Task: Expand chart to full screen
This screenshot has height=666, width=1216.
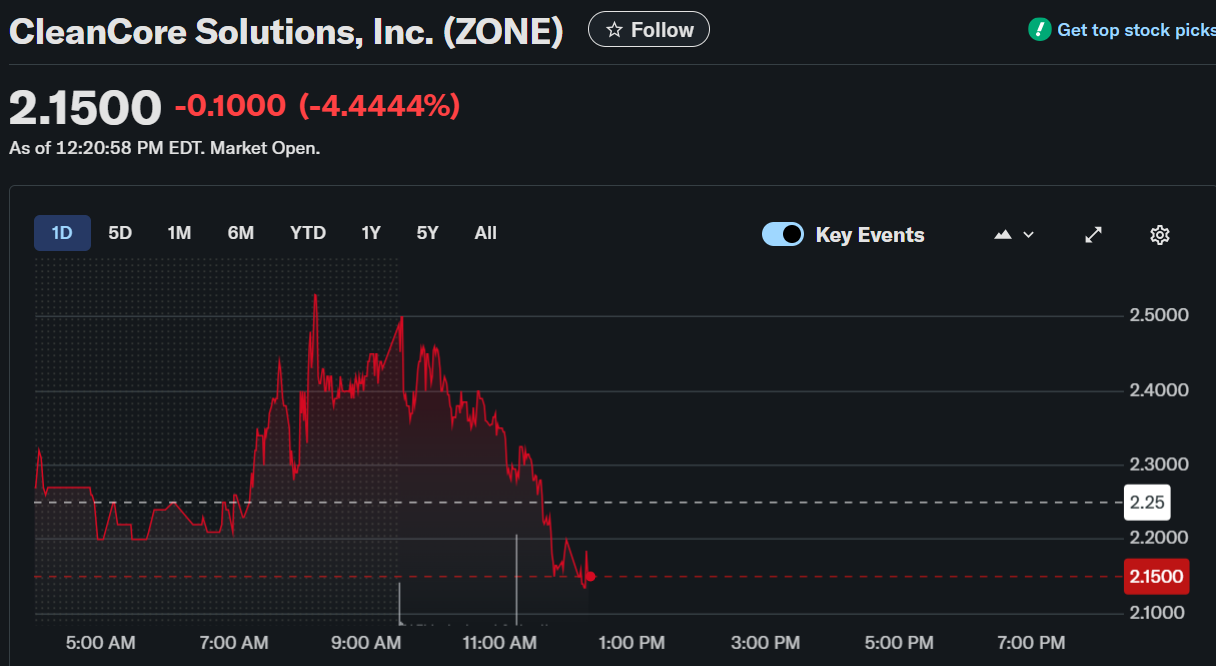Action: (1094, 235)
